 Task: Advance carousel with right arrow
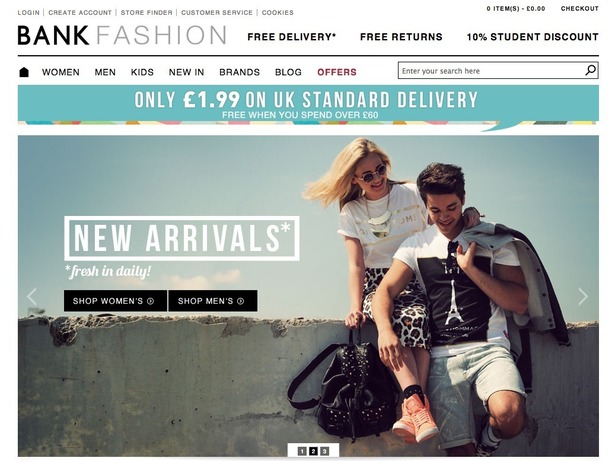click(583, 297)
